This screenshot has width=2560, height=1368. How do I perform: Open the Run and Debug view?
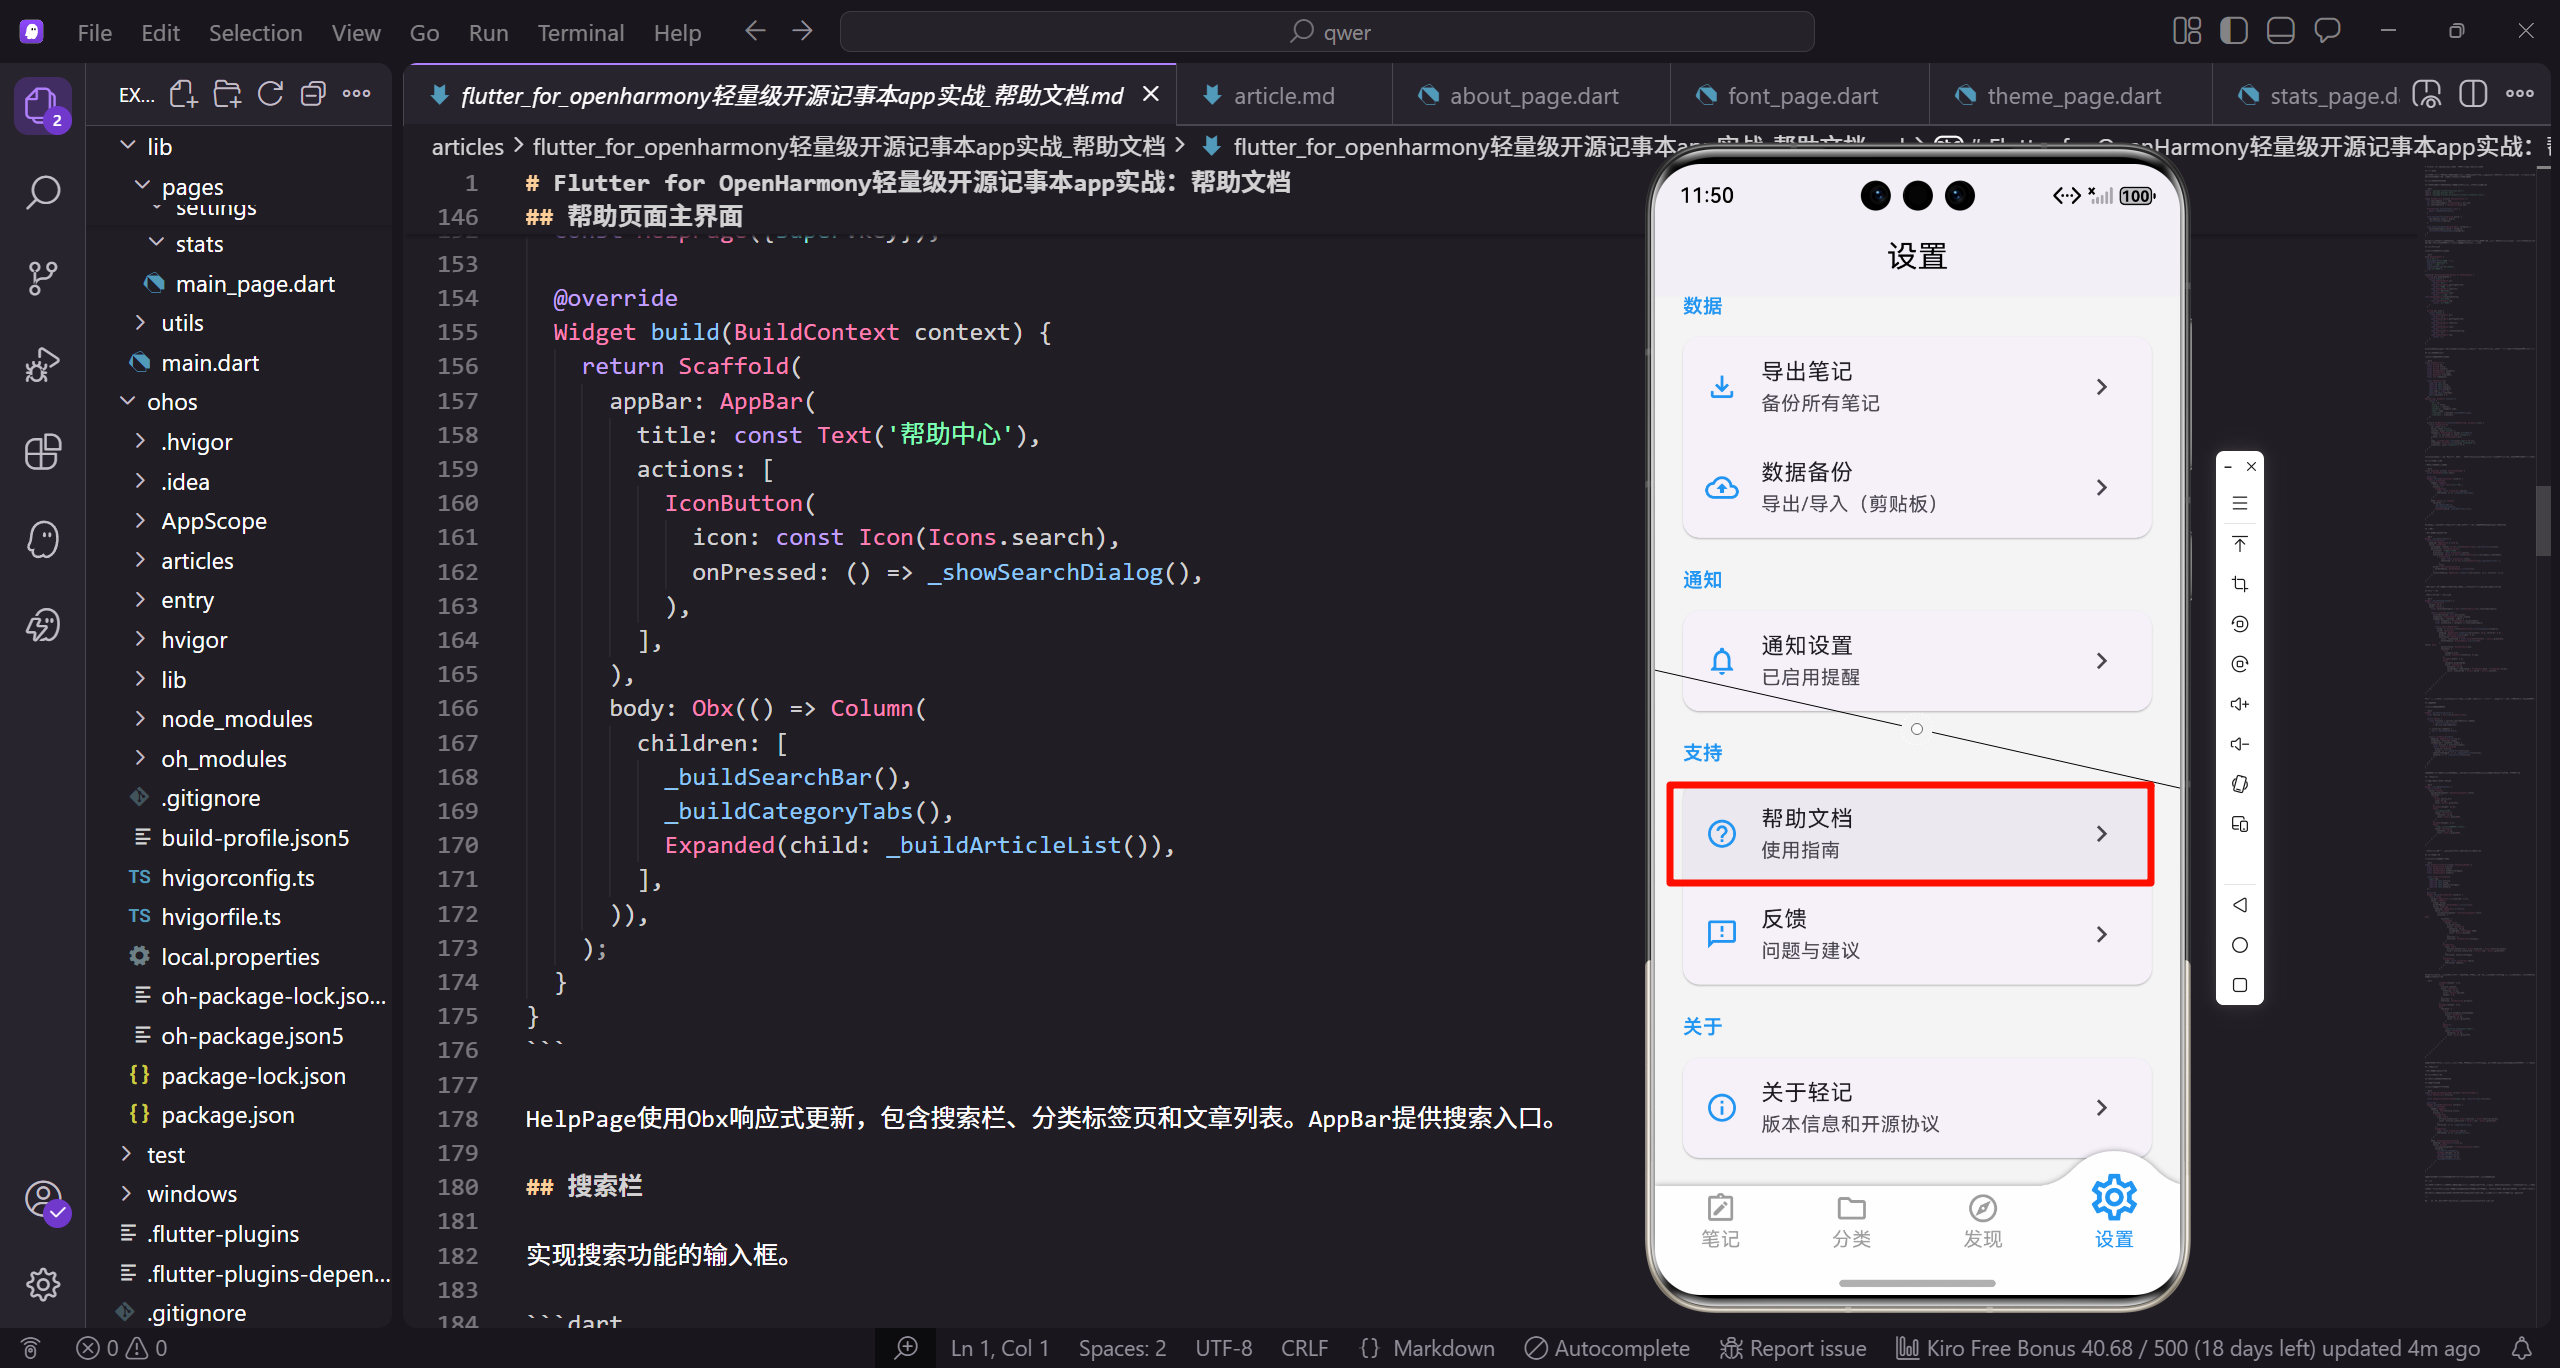(x=43, y=364)
